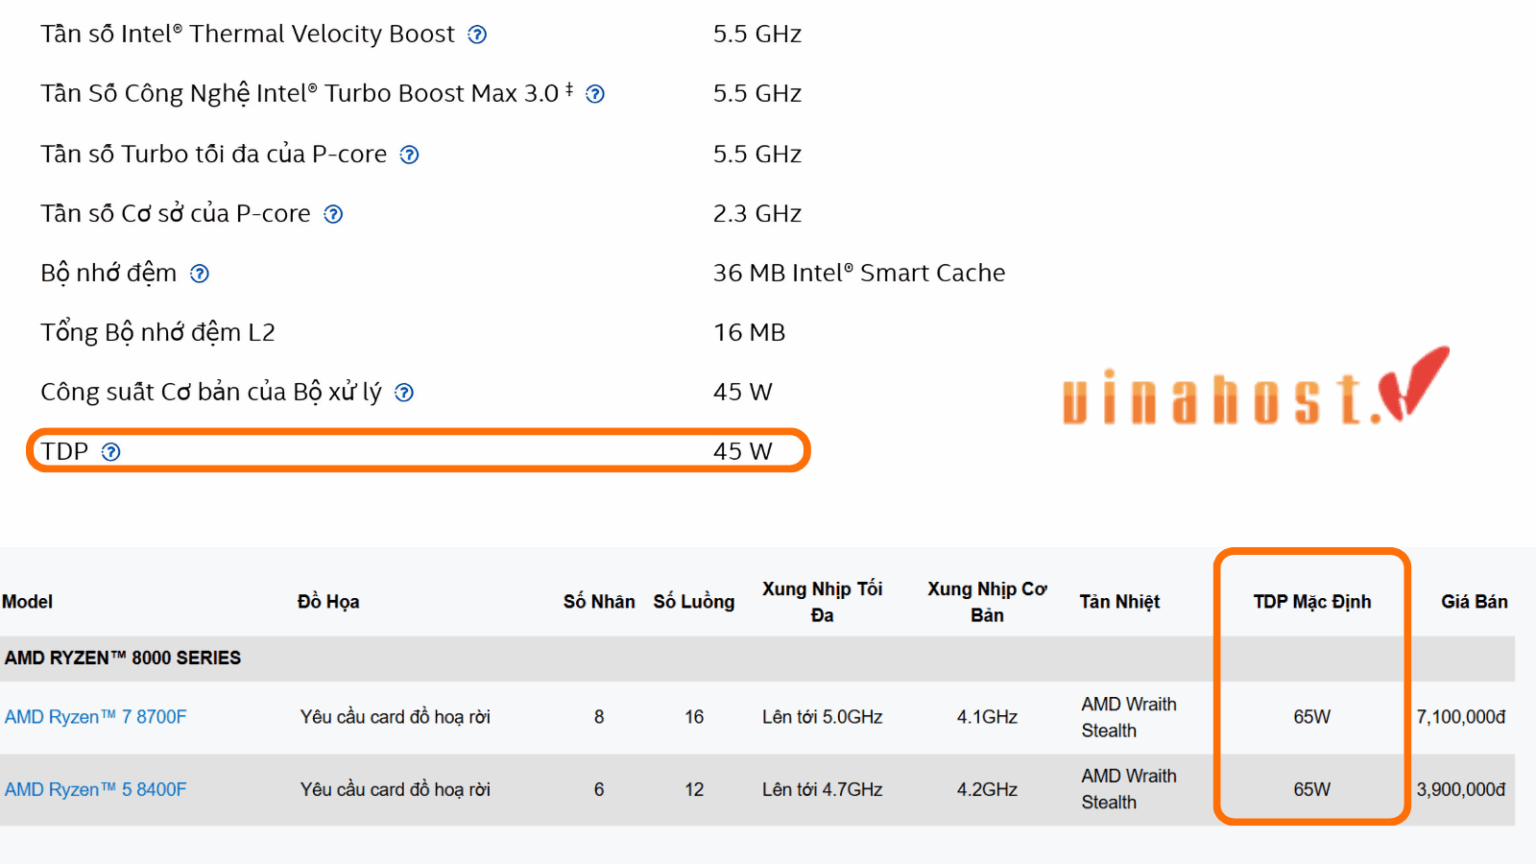The image size is (1536, 864).
Task: Open the Bộ nhớ đệm question mark icon
Action: click(x=200, y=274)
